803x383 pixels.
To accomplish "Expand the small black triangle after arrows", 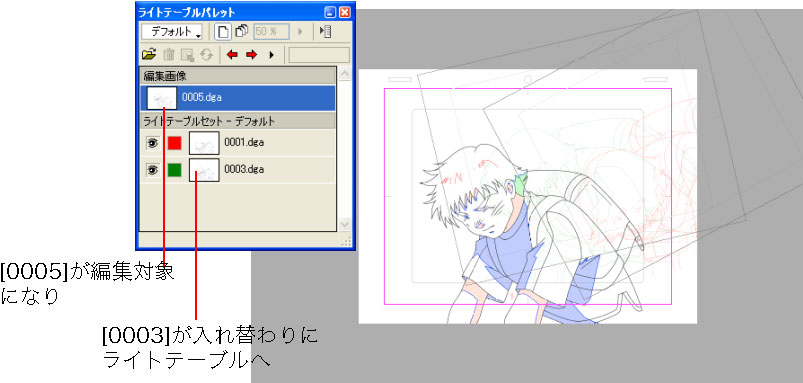I will 272,55.
